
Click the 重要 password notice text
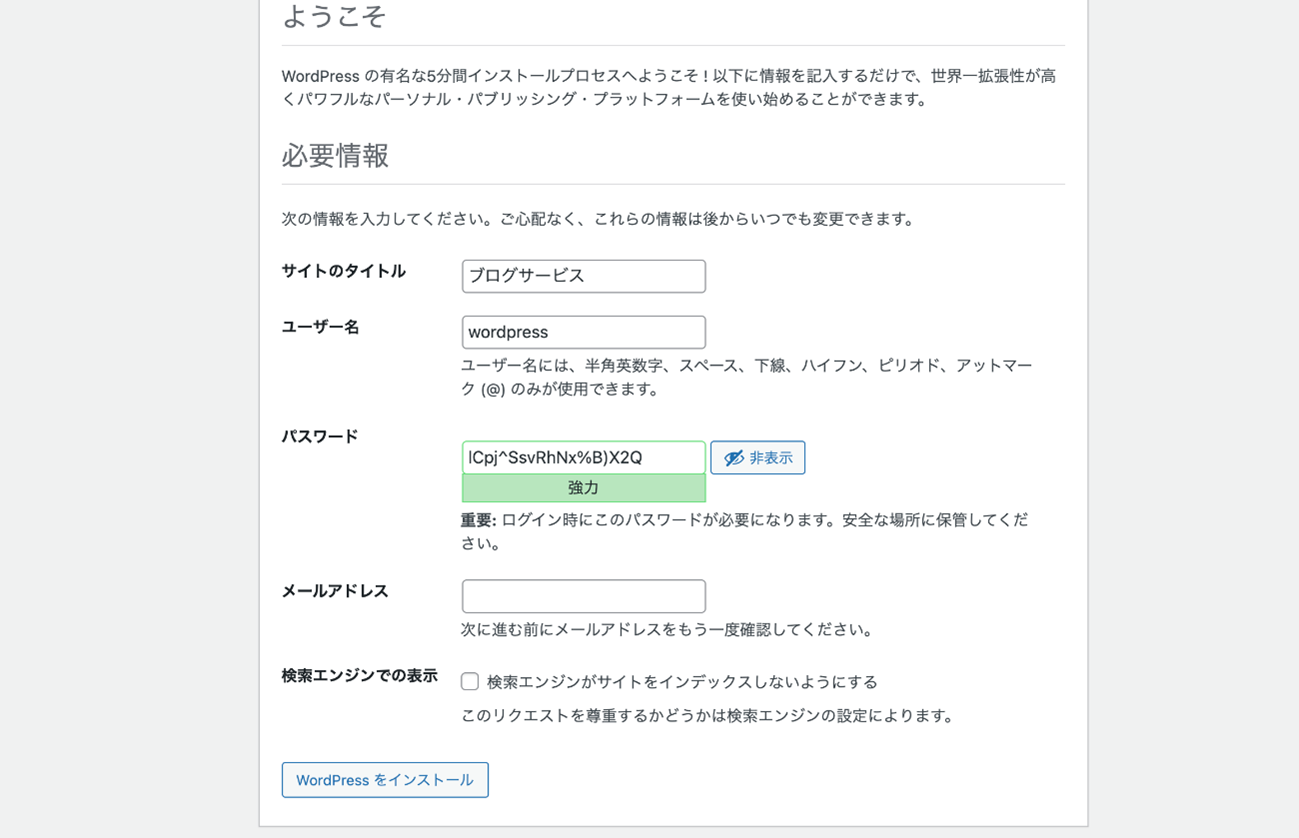(x=743, y=531)
